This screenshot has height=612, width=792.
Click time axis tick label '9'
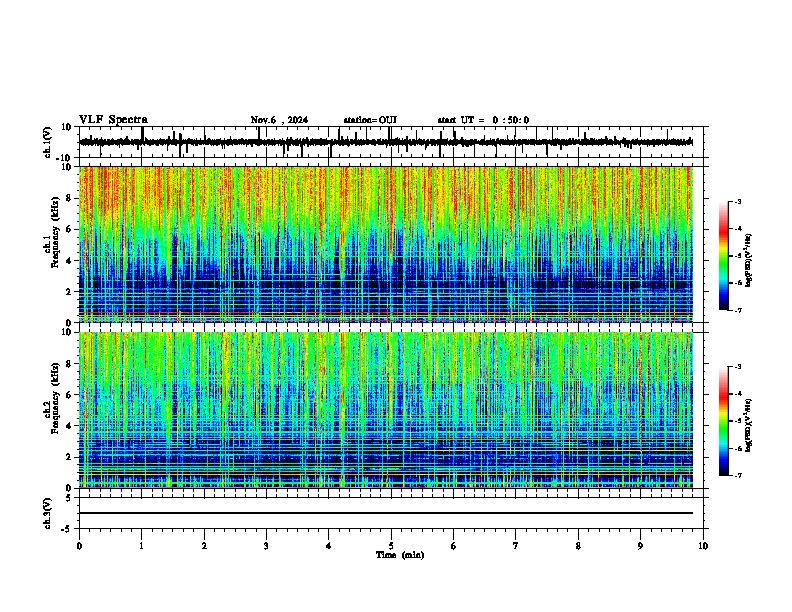click(x=640, y=546)
